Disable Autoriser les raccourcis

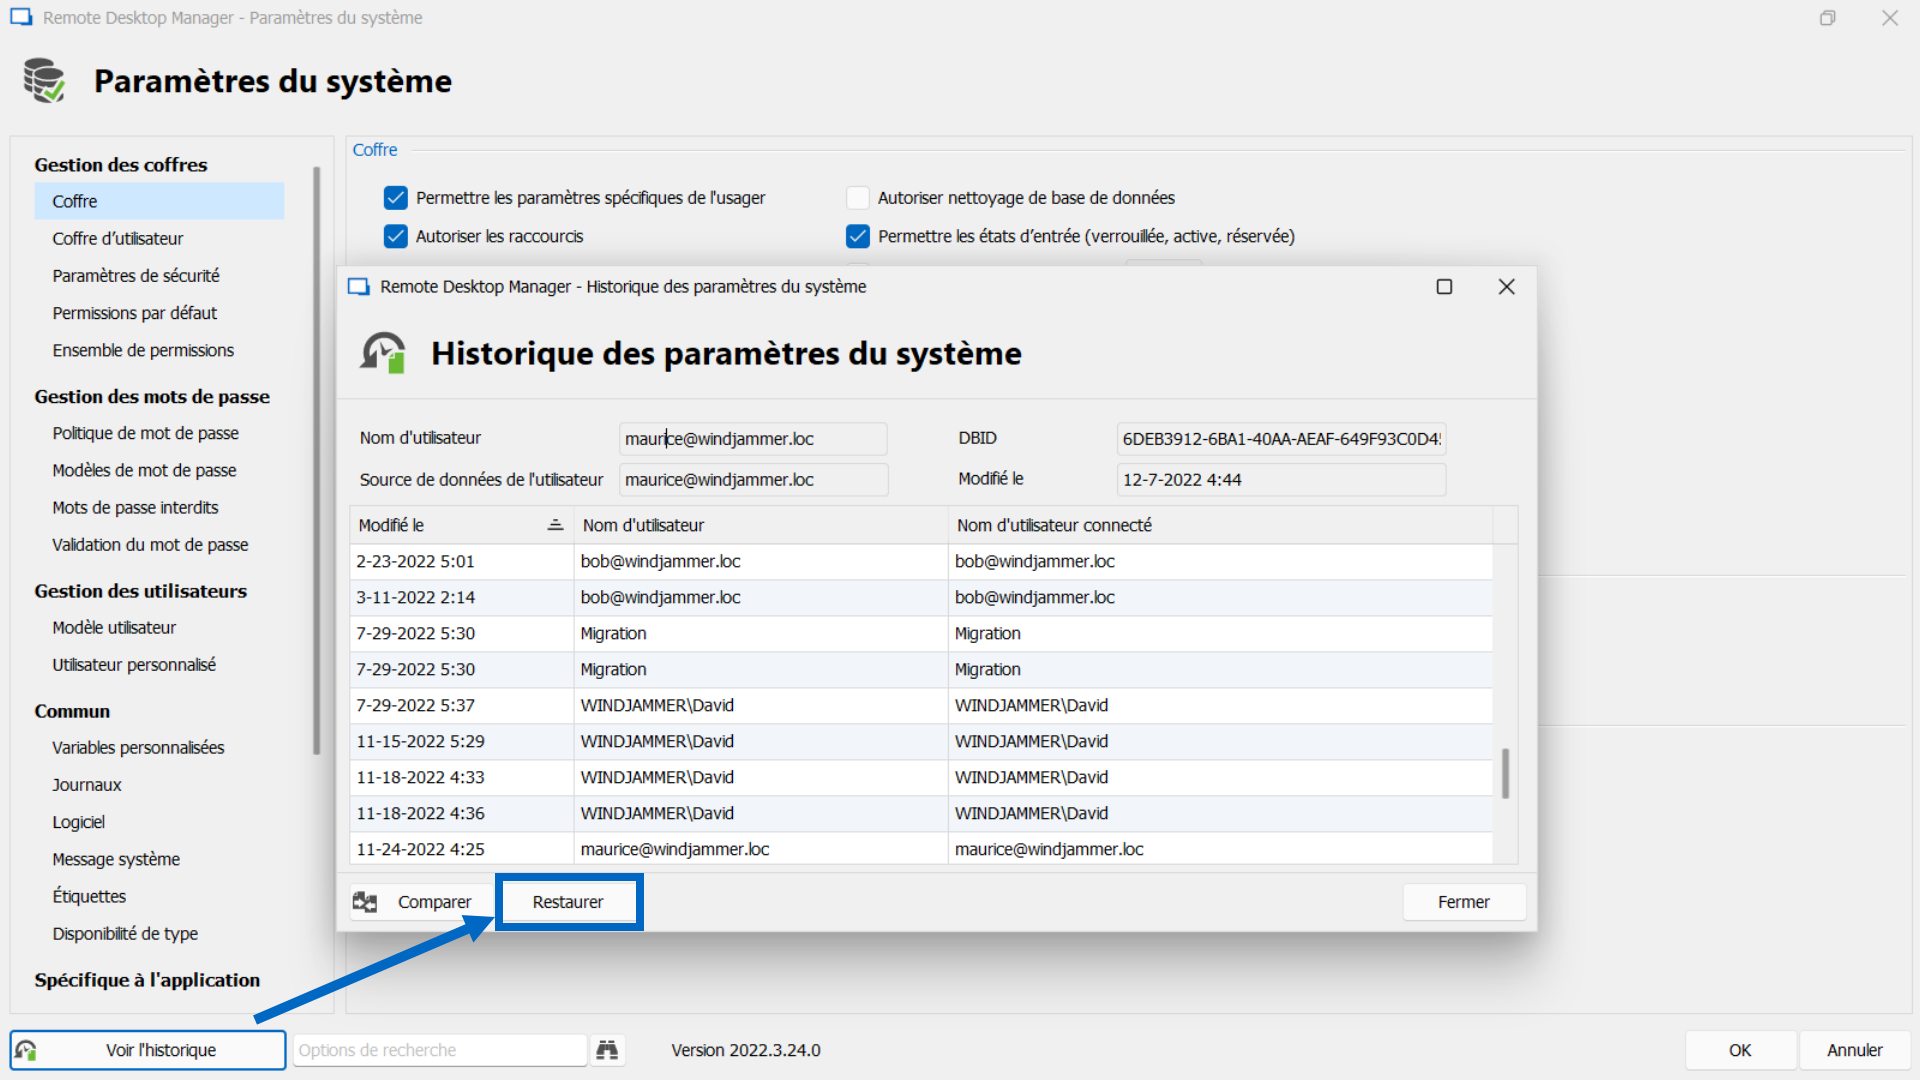coord(395,236)
